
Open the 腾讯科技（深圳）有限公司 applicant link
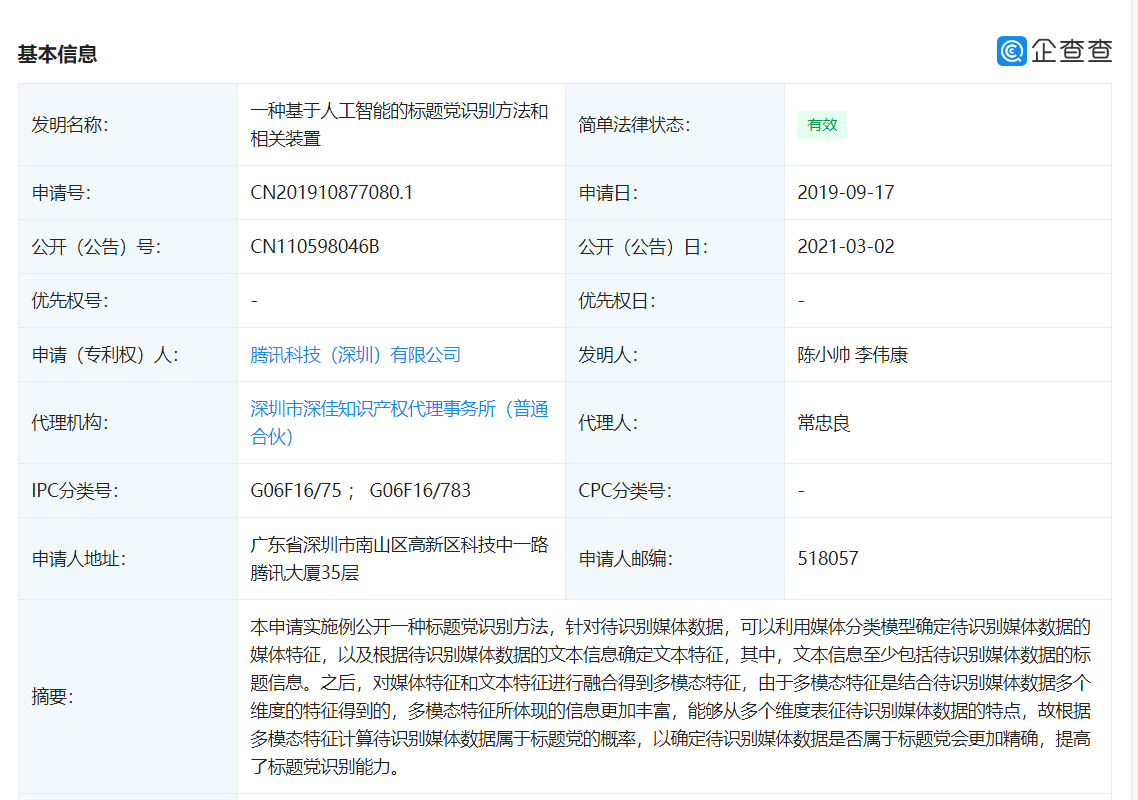355,355
